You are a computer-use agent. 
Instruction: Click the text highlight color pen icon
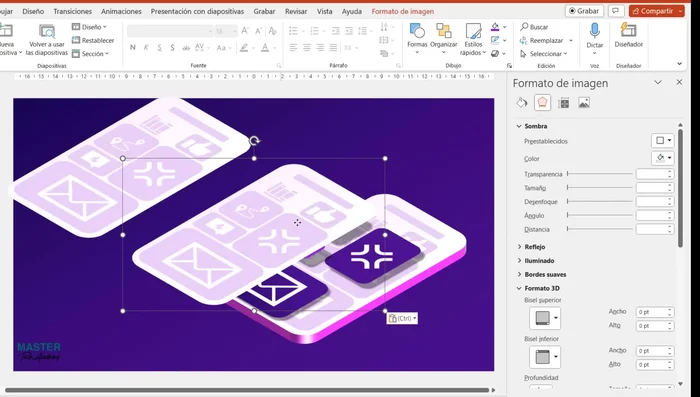(x=244, y=47)
